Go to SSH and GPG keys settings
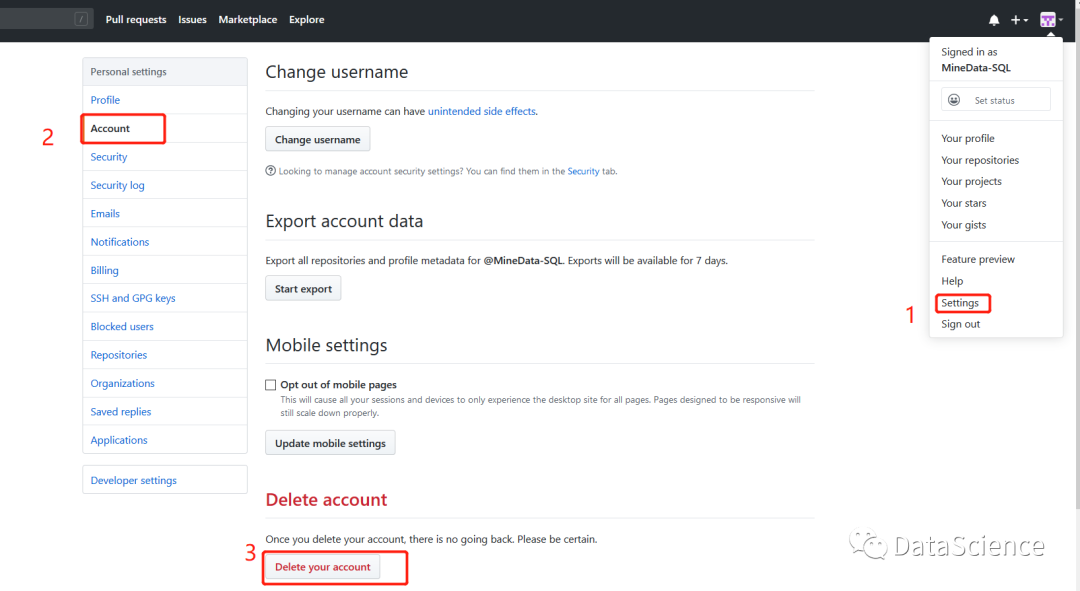Screen dimensions: 1080x591 (x=133, y=298)
